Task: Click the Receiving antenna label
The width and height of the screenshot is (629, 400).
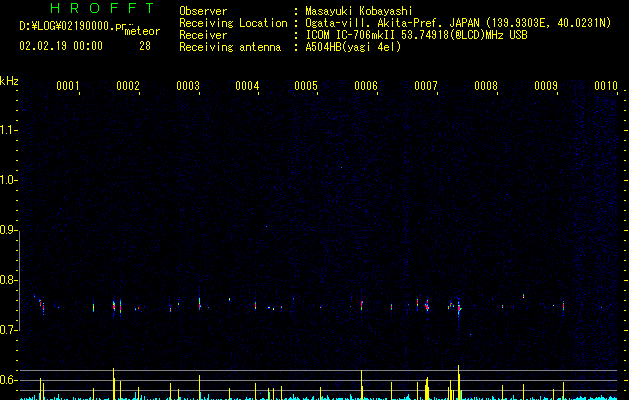Action: (230, 47)
